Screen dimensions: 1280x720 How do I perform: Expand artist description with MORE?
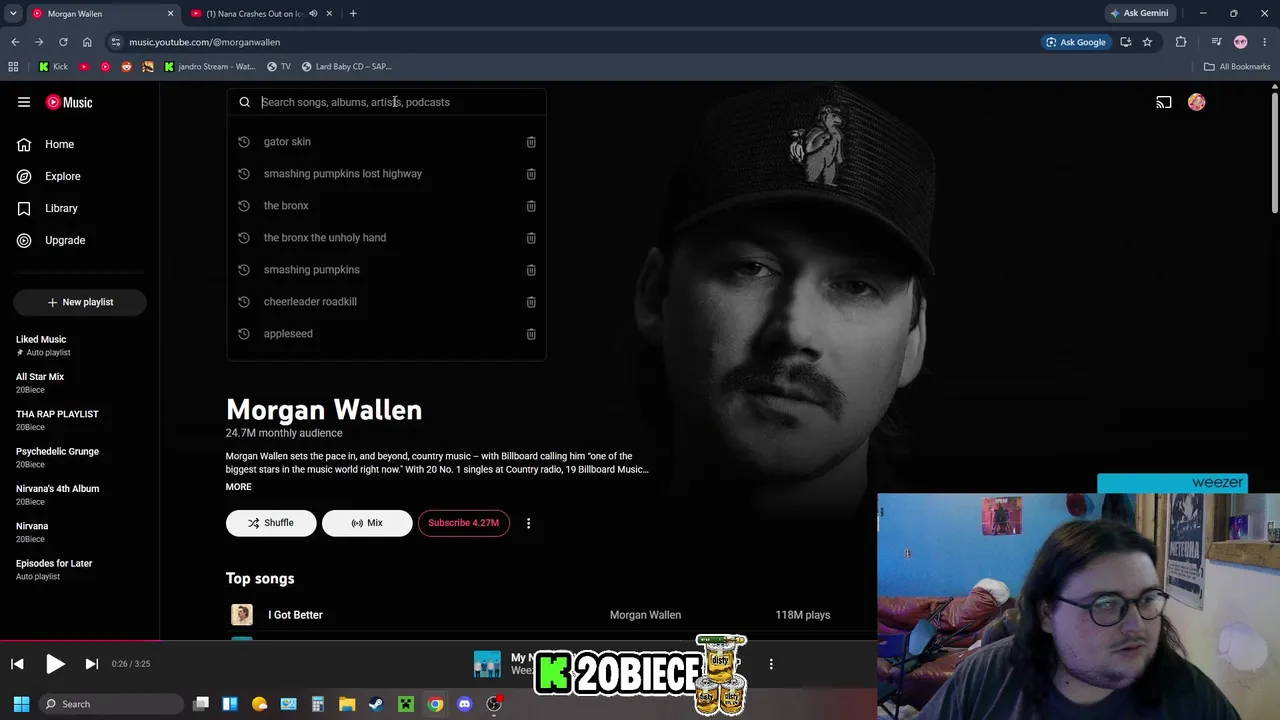(x=238, y=487)
